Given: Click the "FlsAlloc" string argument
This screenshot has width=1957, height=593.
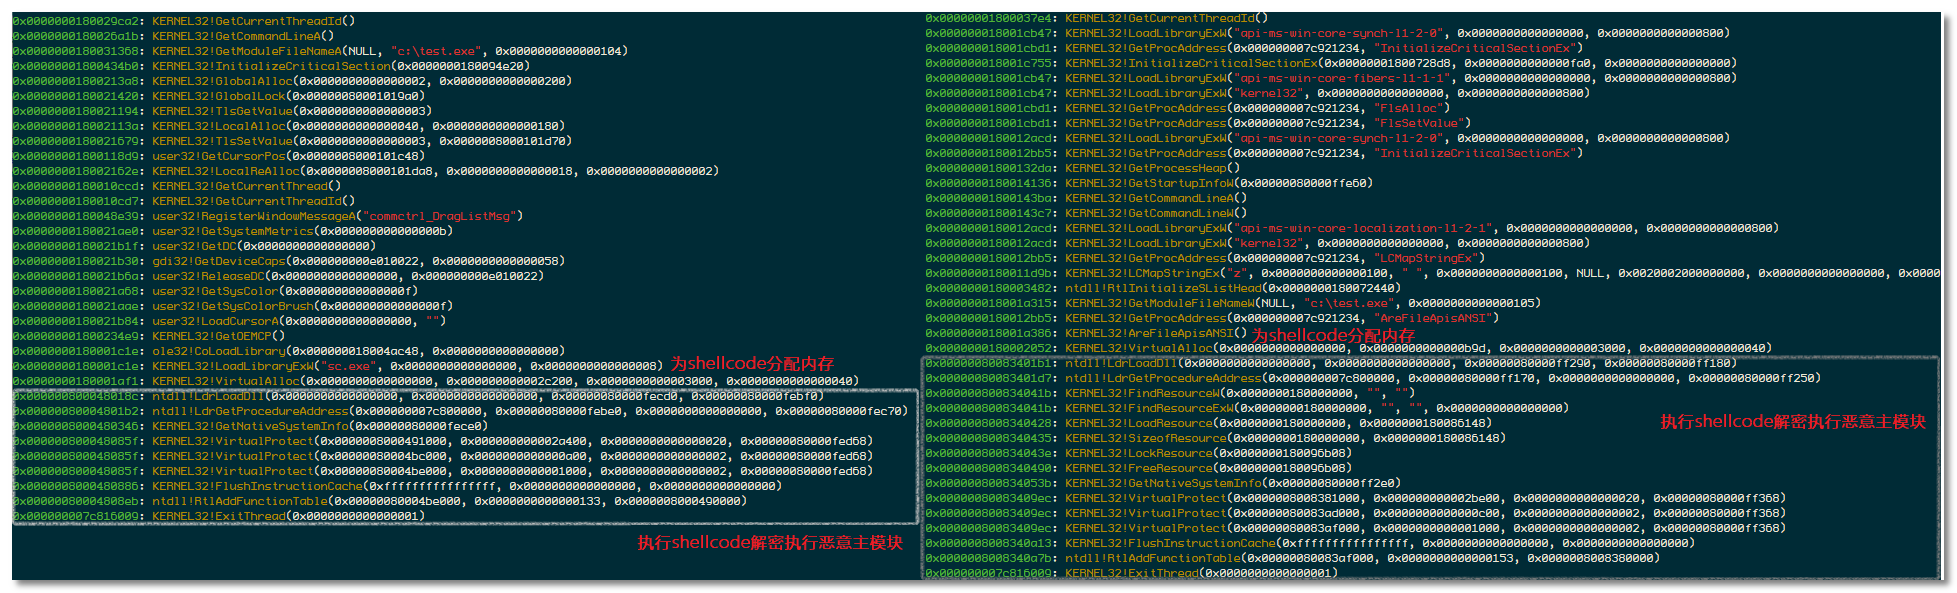Looking at the screenshot, I should pyautogui.click(x=1412, y=108).
